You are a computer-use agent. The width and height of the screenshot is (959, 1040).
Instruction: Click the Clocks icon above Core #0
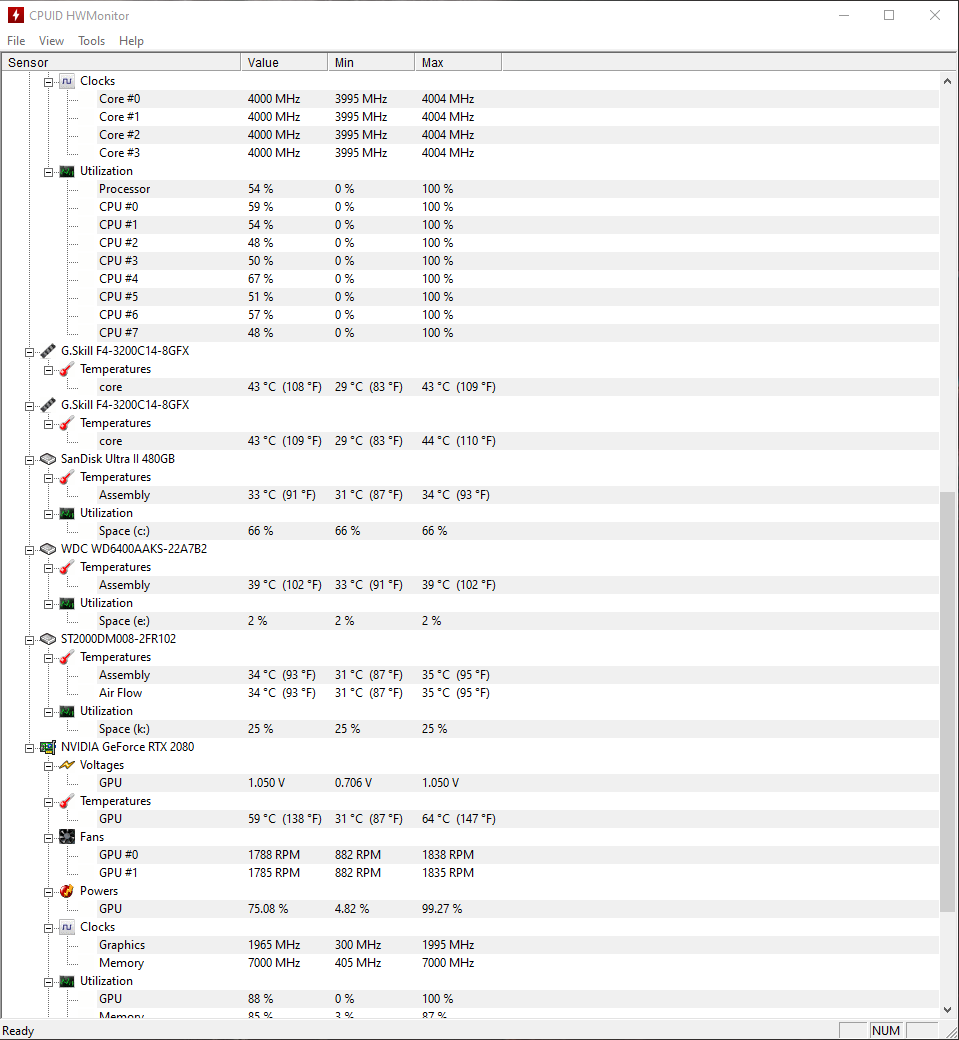pyautogui.click(x=66, y=81)
